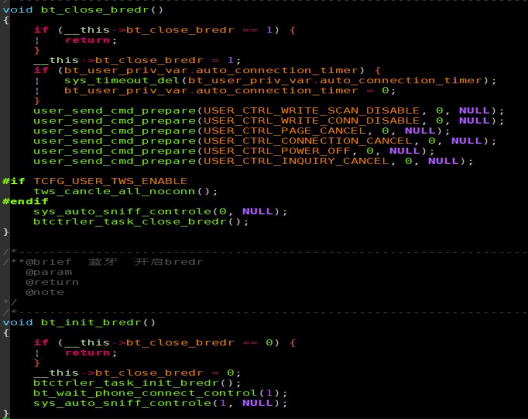
Task: Click the opening brace after bt_close_bredr()
Action: coord(6,20)
